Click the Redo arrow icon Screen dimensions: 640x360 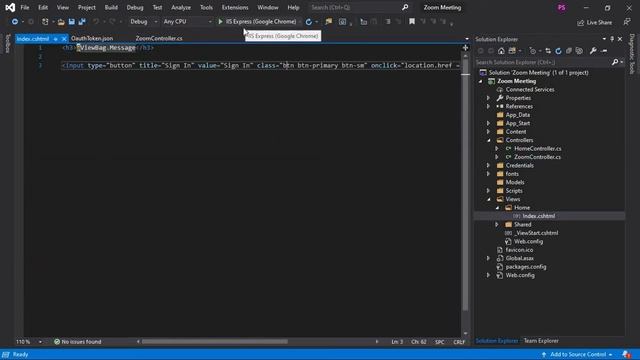(x=112, y=22)
